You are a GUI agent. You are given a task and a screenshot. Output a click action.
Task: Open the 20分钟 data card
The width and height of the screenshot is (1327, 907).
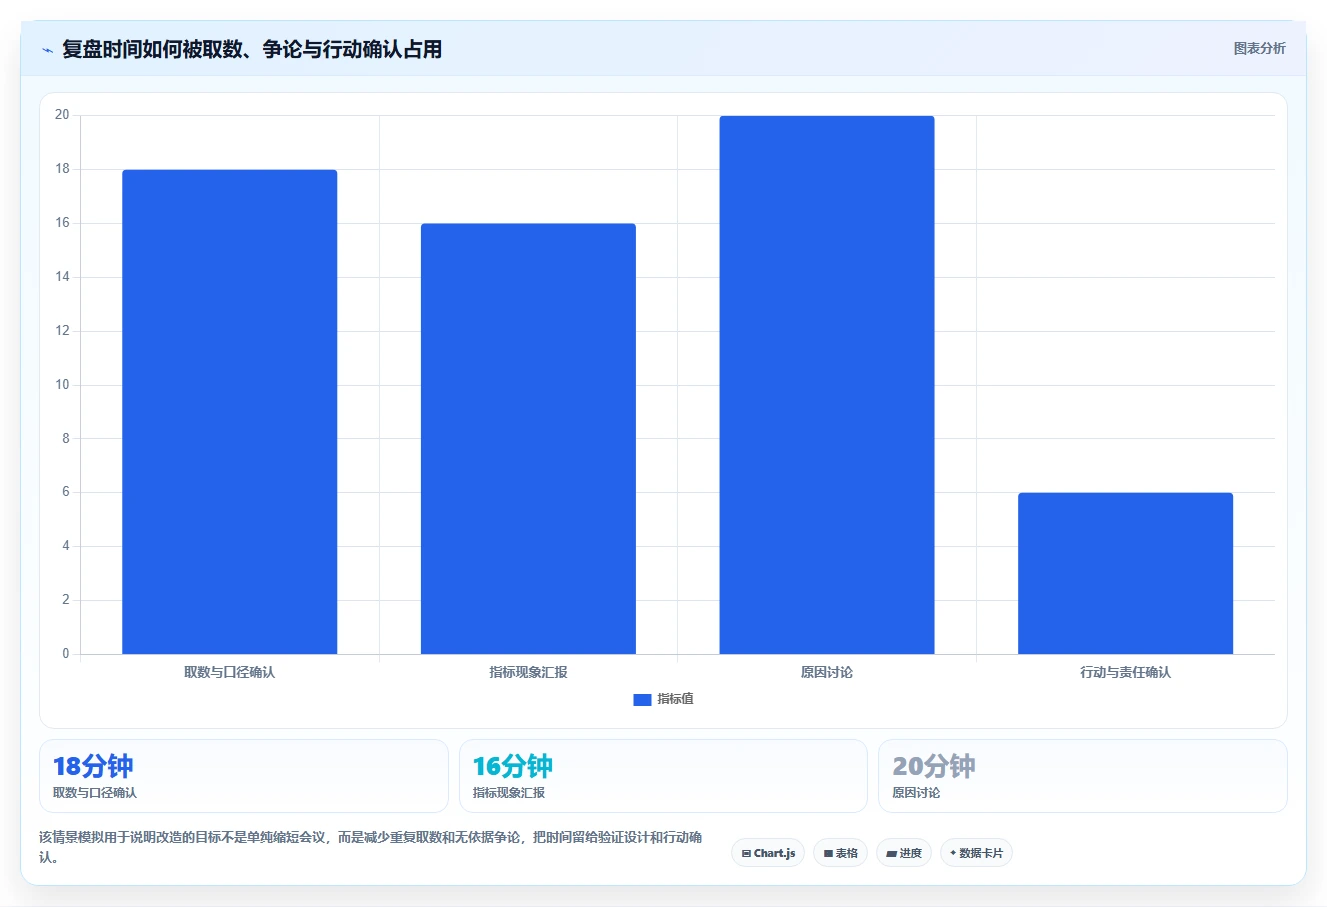pos(1083,776)
